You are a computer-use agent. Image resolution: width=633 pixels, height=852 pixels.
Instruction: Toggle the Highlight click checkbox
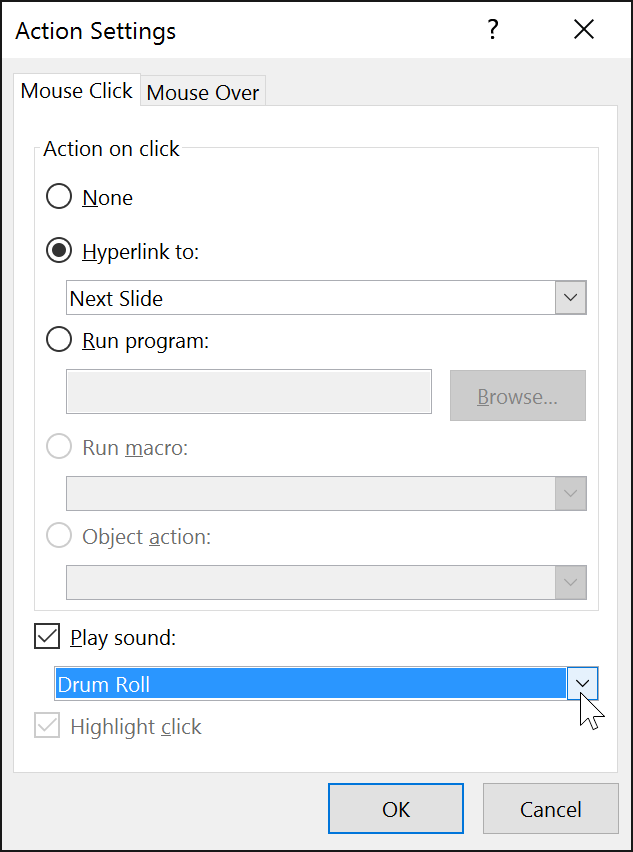click(50, 727)
